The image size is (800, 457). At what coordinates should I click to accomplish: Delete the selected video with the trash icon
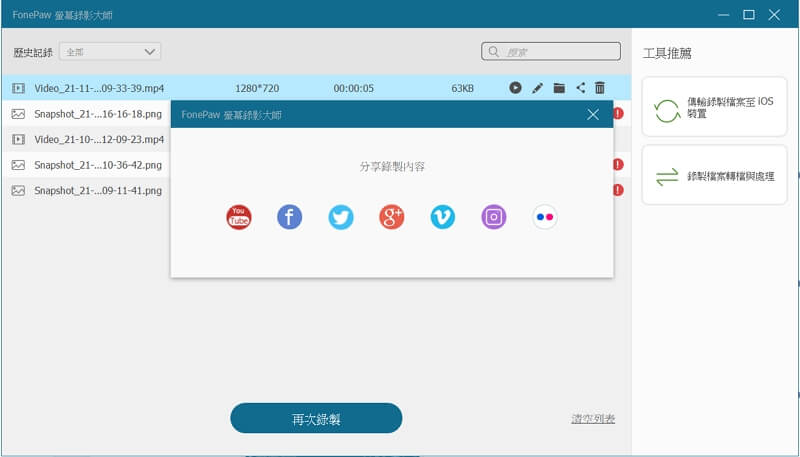600,88
